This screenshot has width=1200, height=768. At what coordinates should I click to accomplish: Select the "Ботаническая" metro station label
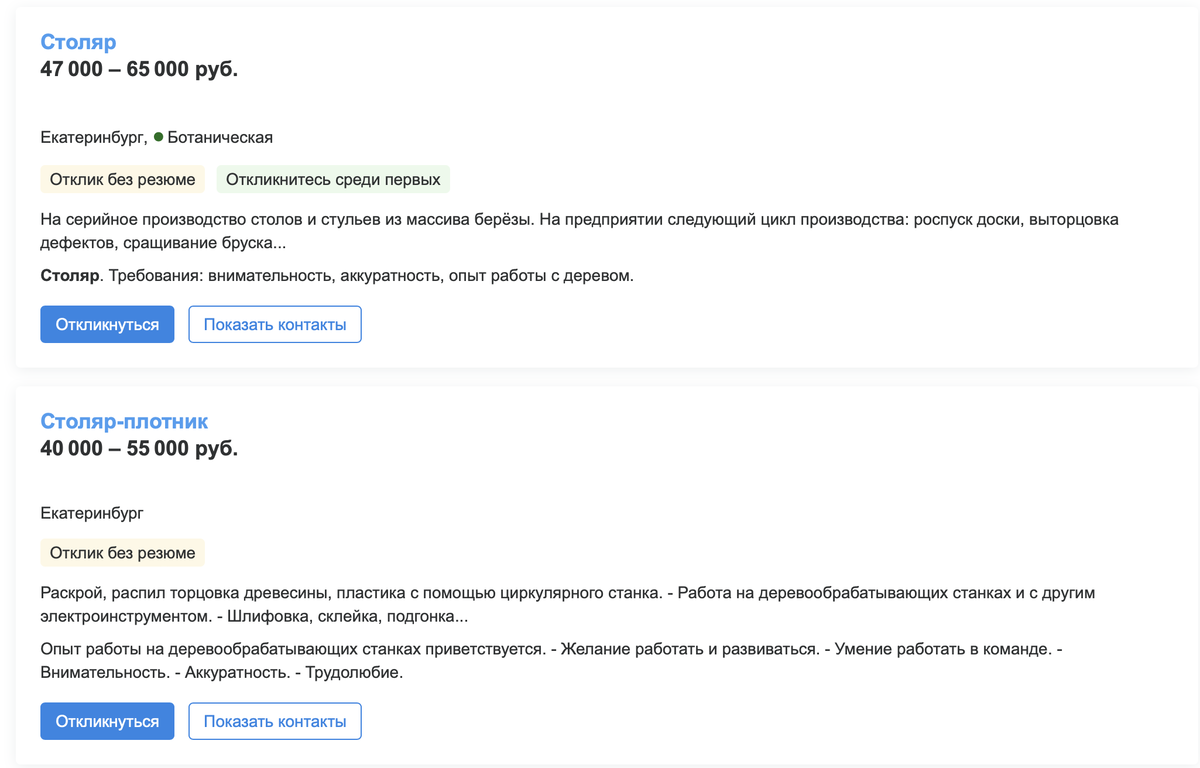tap(220, 137)
